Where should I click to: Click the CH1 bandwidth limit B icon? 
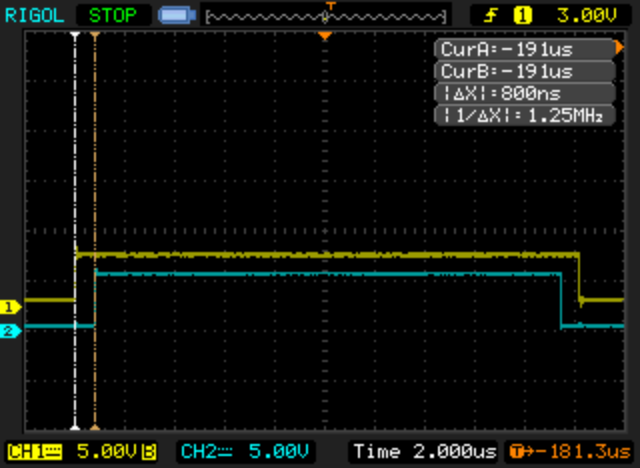coord(149,452)
